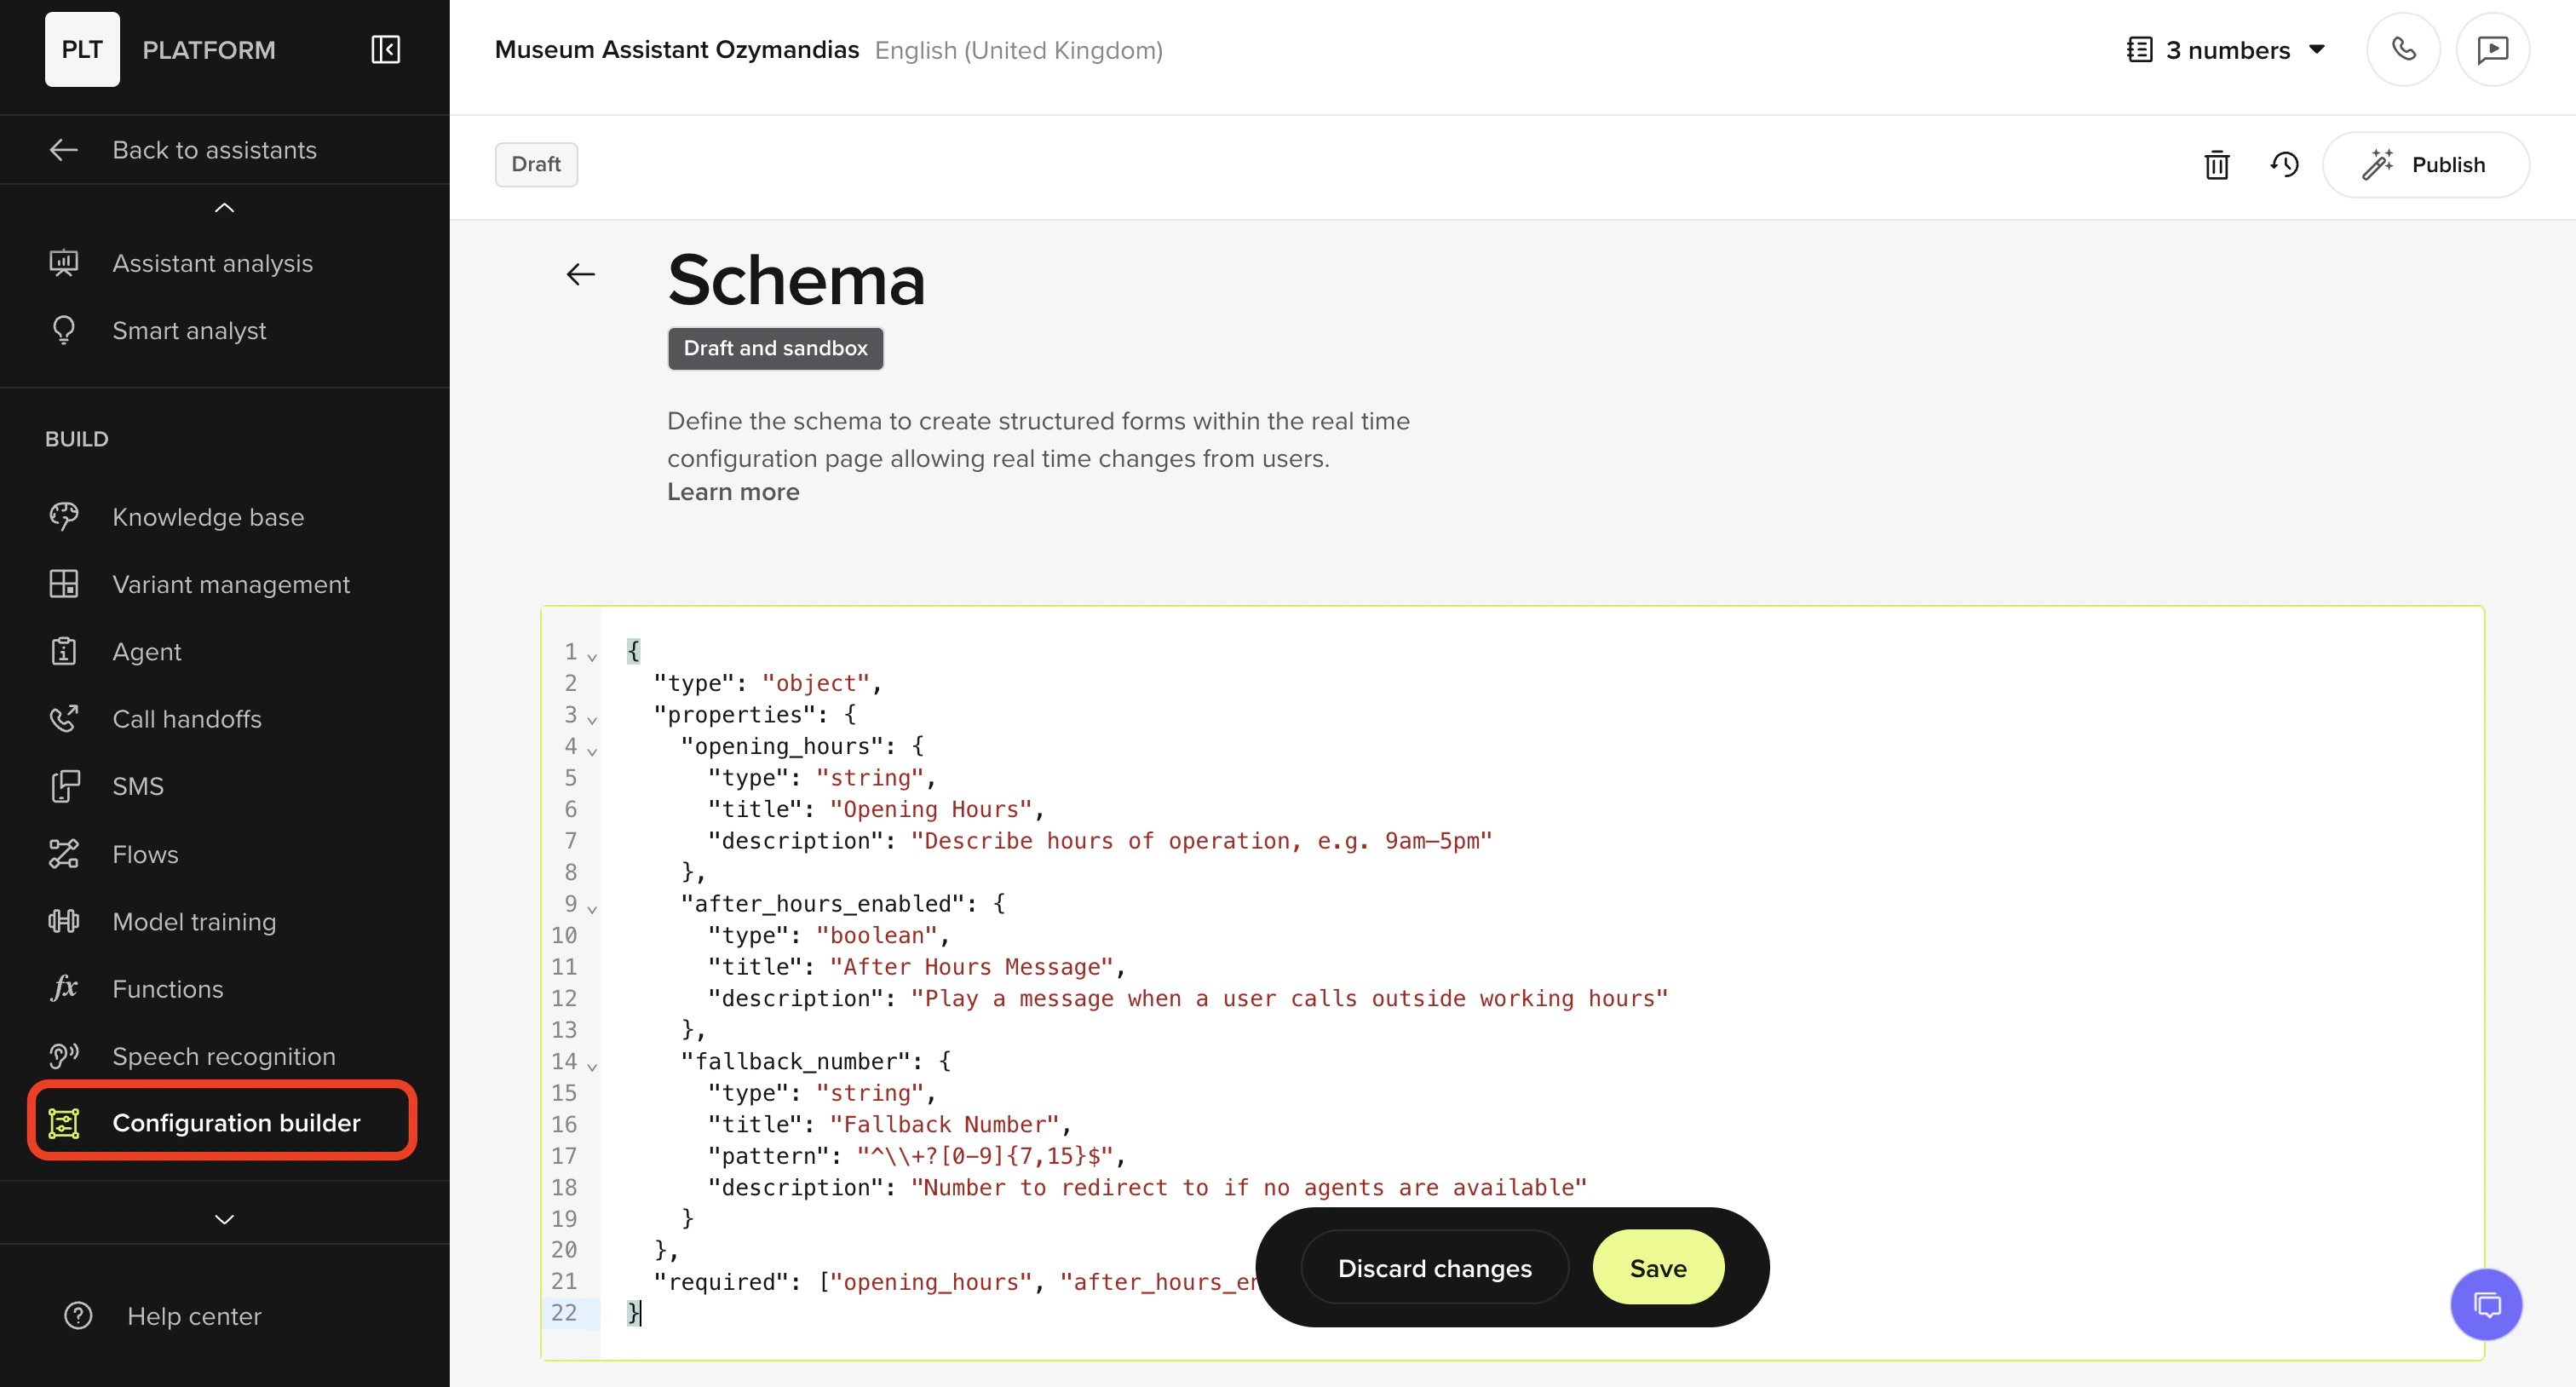Save schema changes

pyautogui.click(x=1657, y=1267)
